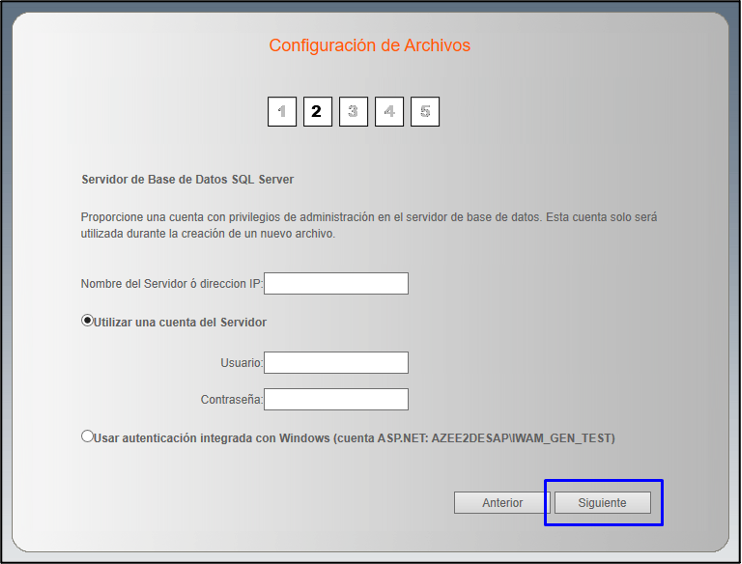Click the 'Contraseña:' field label

pos(231,400)
